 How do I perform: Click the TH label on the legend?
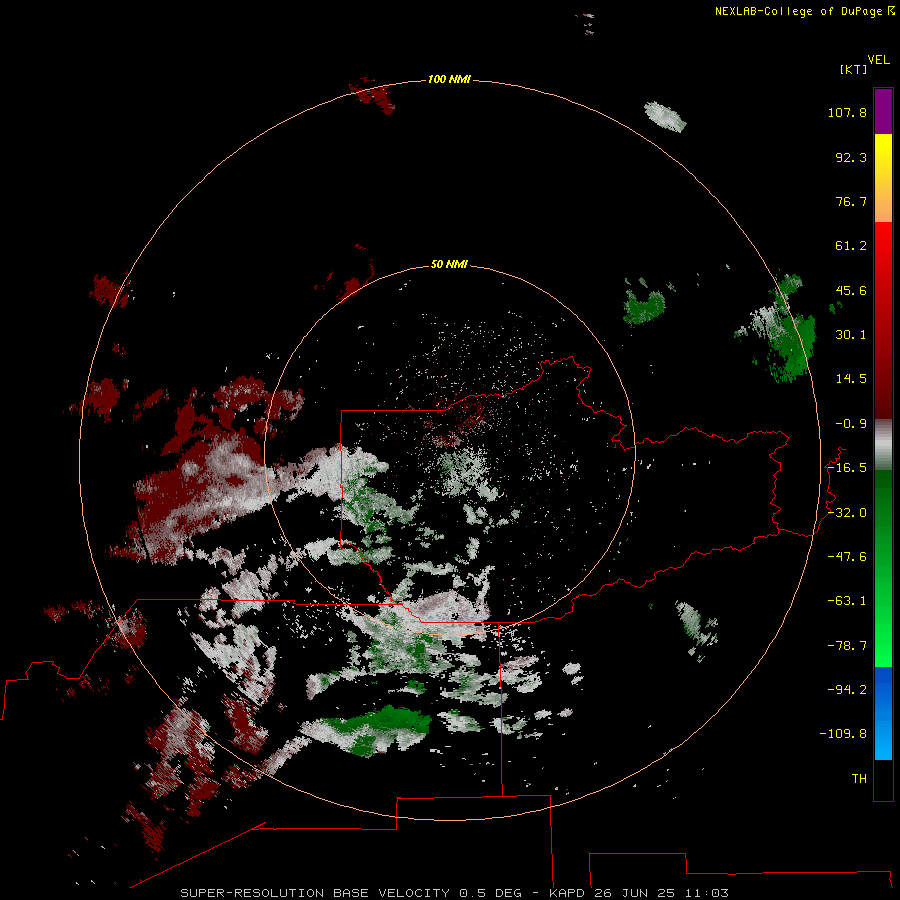tap(859, 779)
